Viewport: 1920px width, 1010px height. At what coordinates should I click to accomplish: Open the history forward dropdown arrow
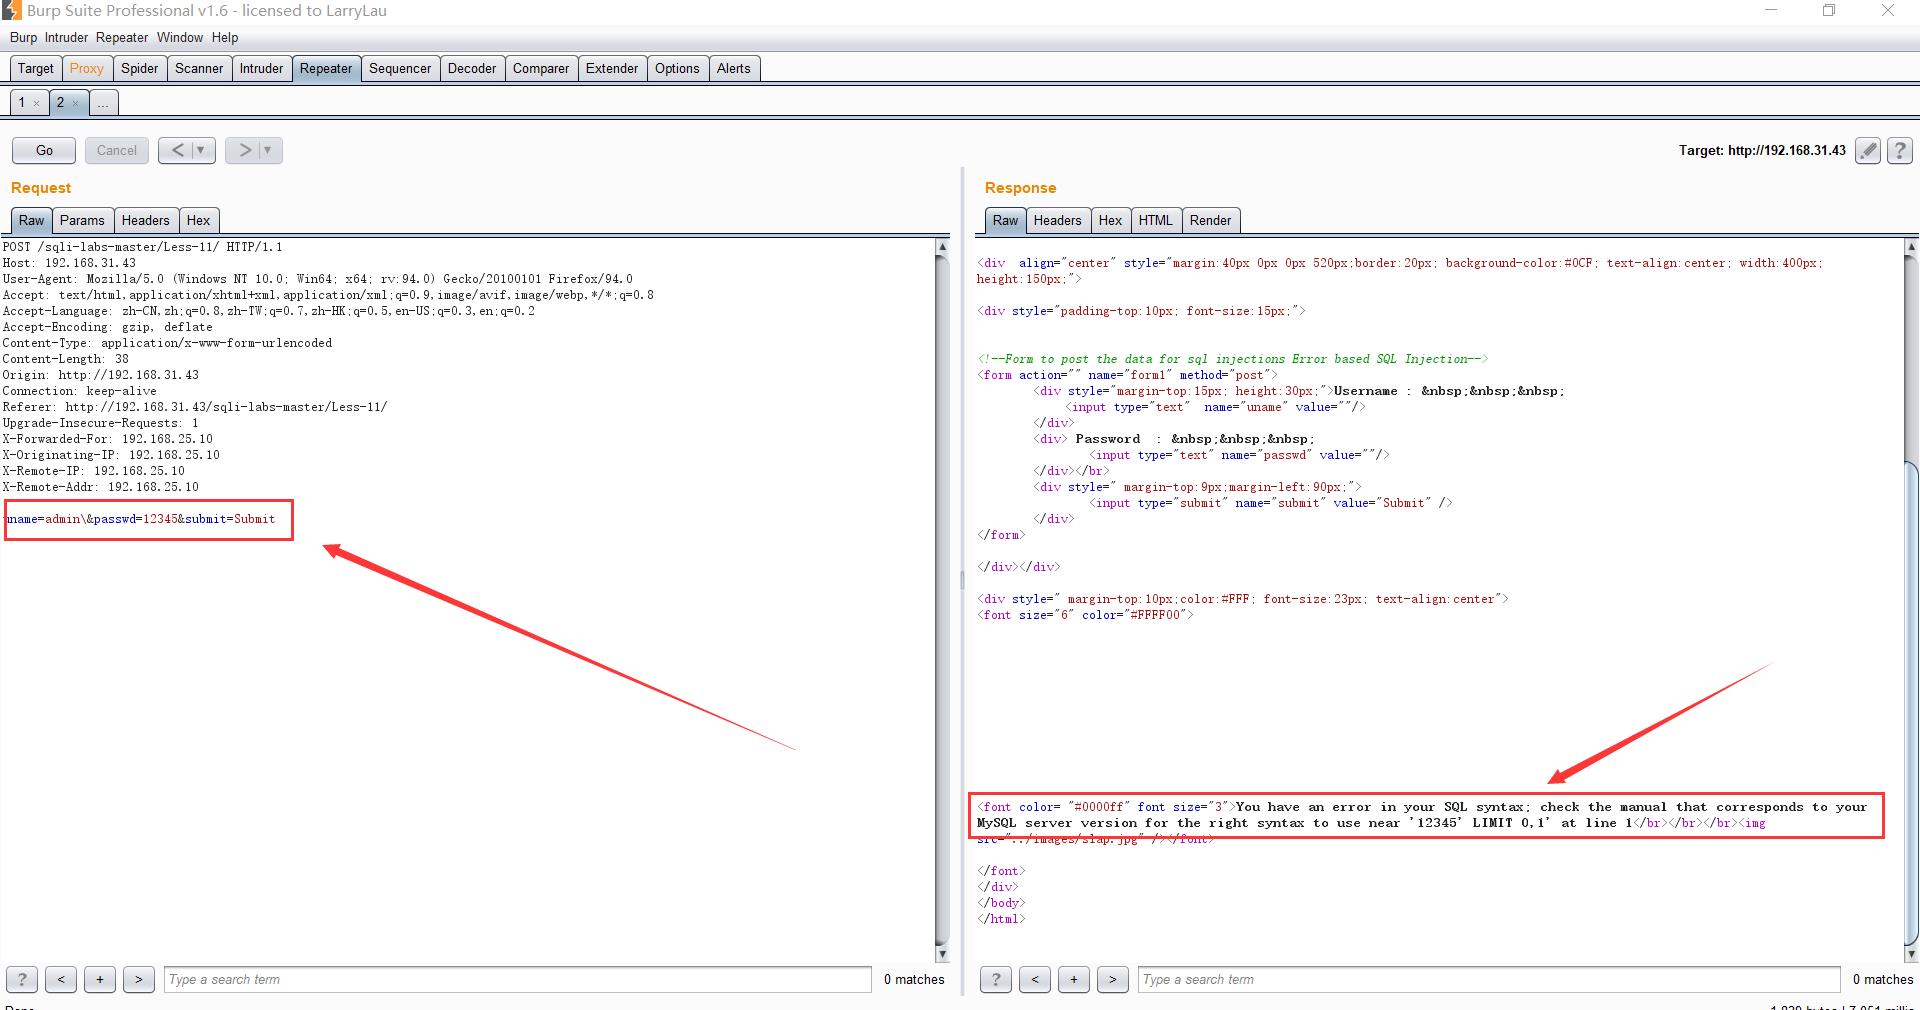pos(268,151)
